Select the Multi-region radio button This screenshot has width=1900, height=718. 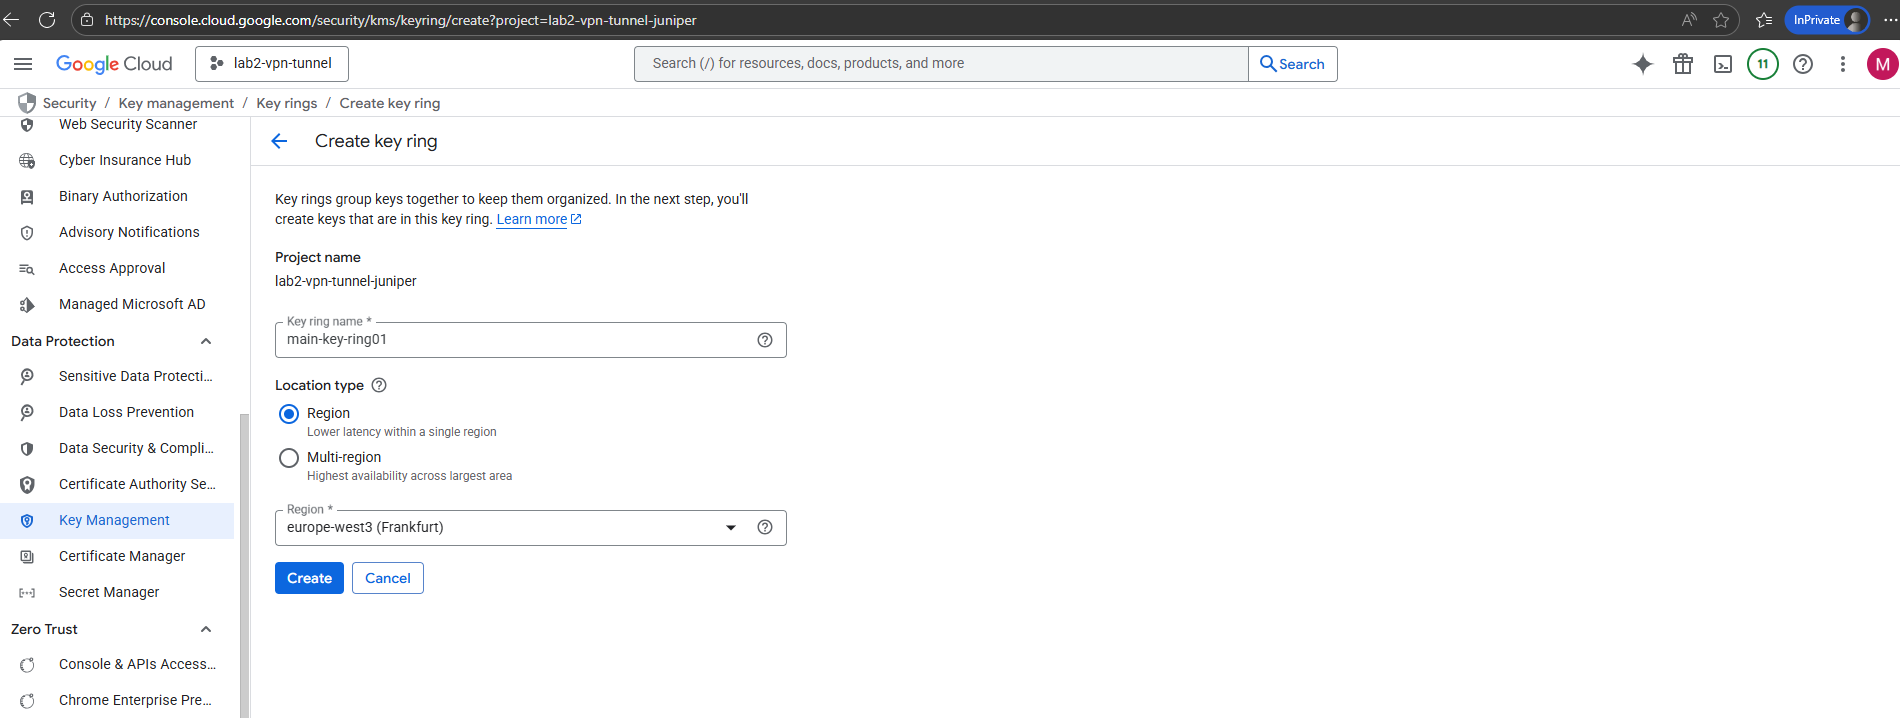tap(289, 458)
